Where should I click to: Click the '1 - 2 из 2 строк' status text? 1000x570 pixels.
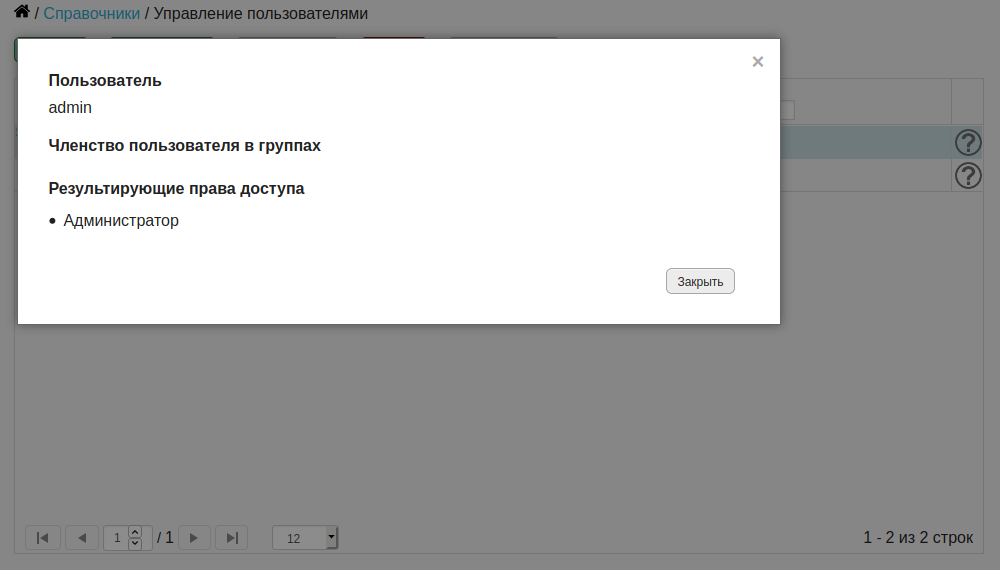(918, 537)
